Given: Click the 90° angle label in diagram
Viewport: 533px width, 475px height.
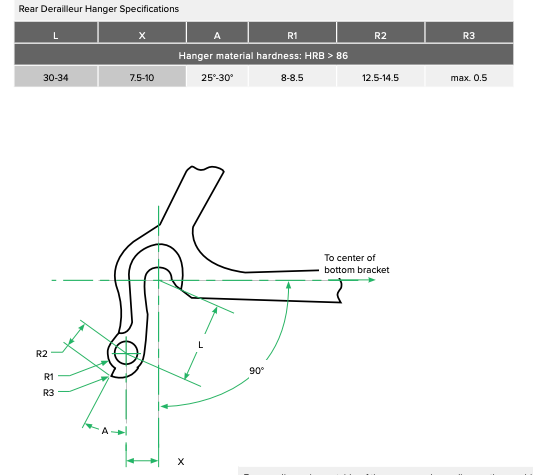Looking at the screenshot, I should pyautogui.click(x=257, y=371).
